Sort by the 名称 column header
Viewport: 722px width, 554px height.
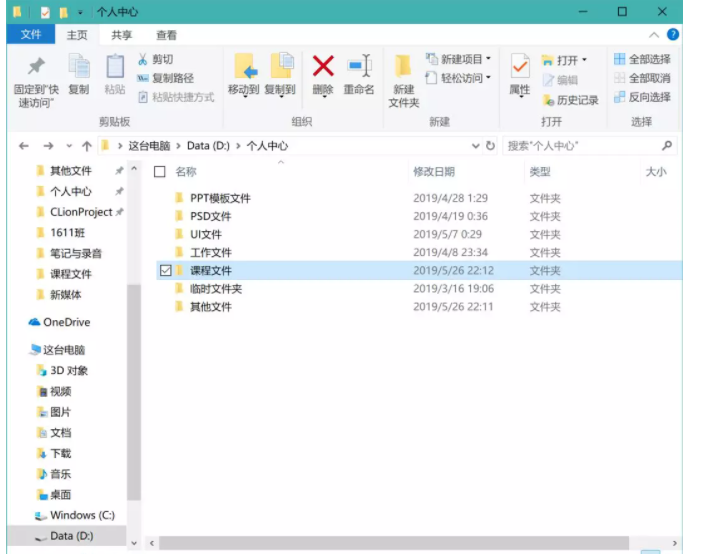(186, 172)
